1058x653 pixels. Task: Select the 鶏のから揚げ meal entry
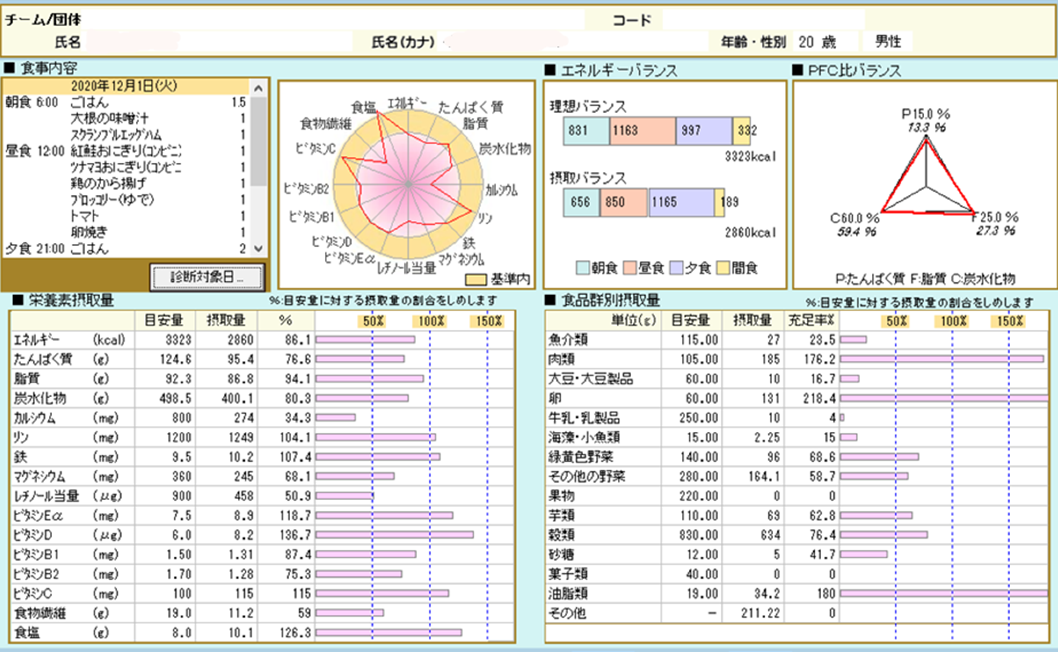(107, 183)
